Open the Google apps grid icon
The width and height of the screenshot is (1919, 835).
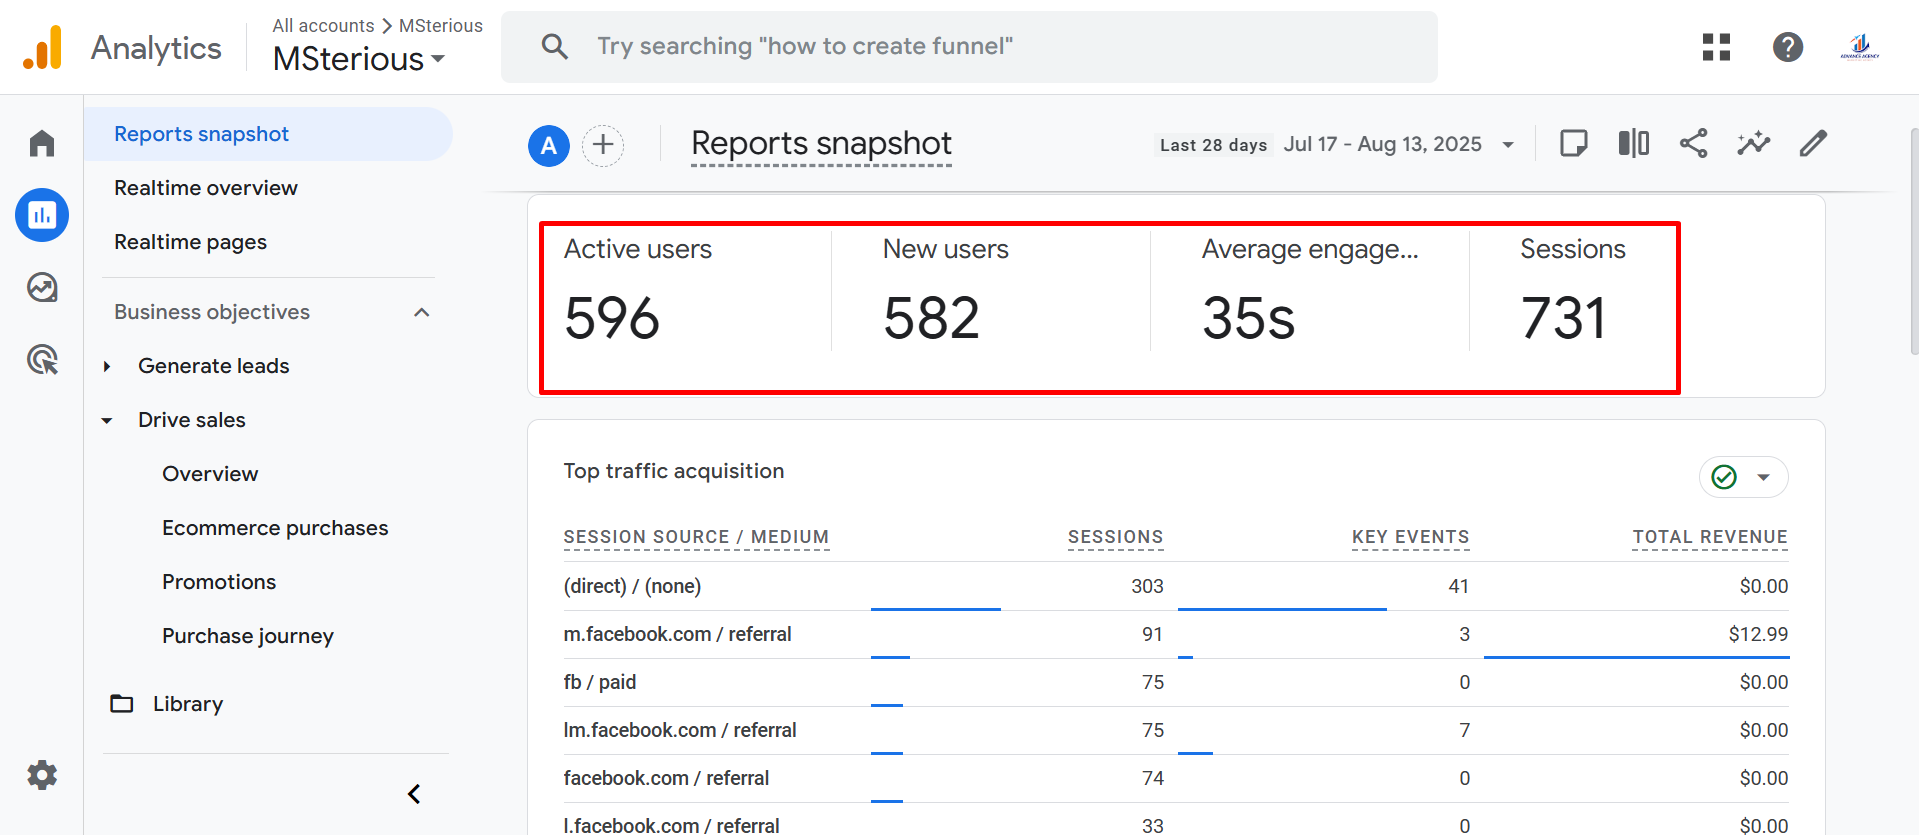[x=1716, y=47]
